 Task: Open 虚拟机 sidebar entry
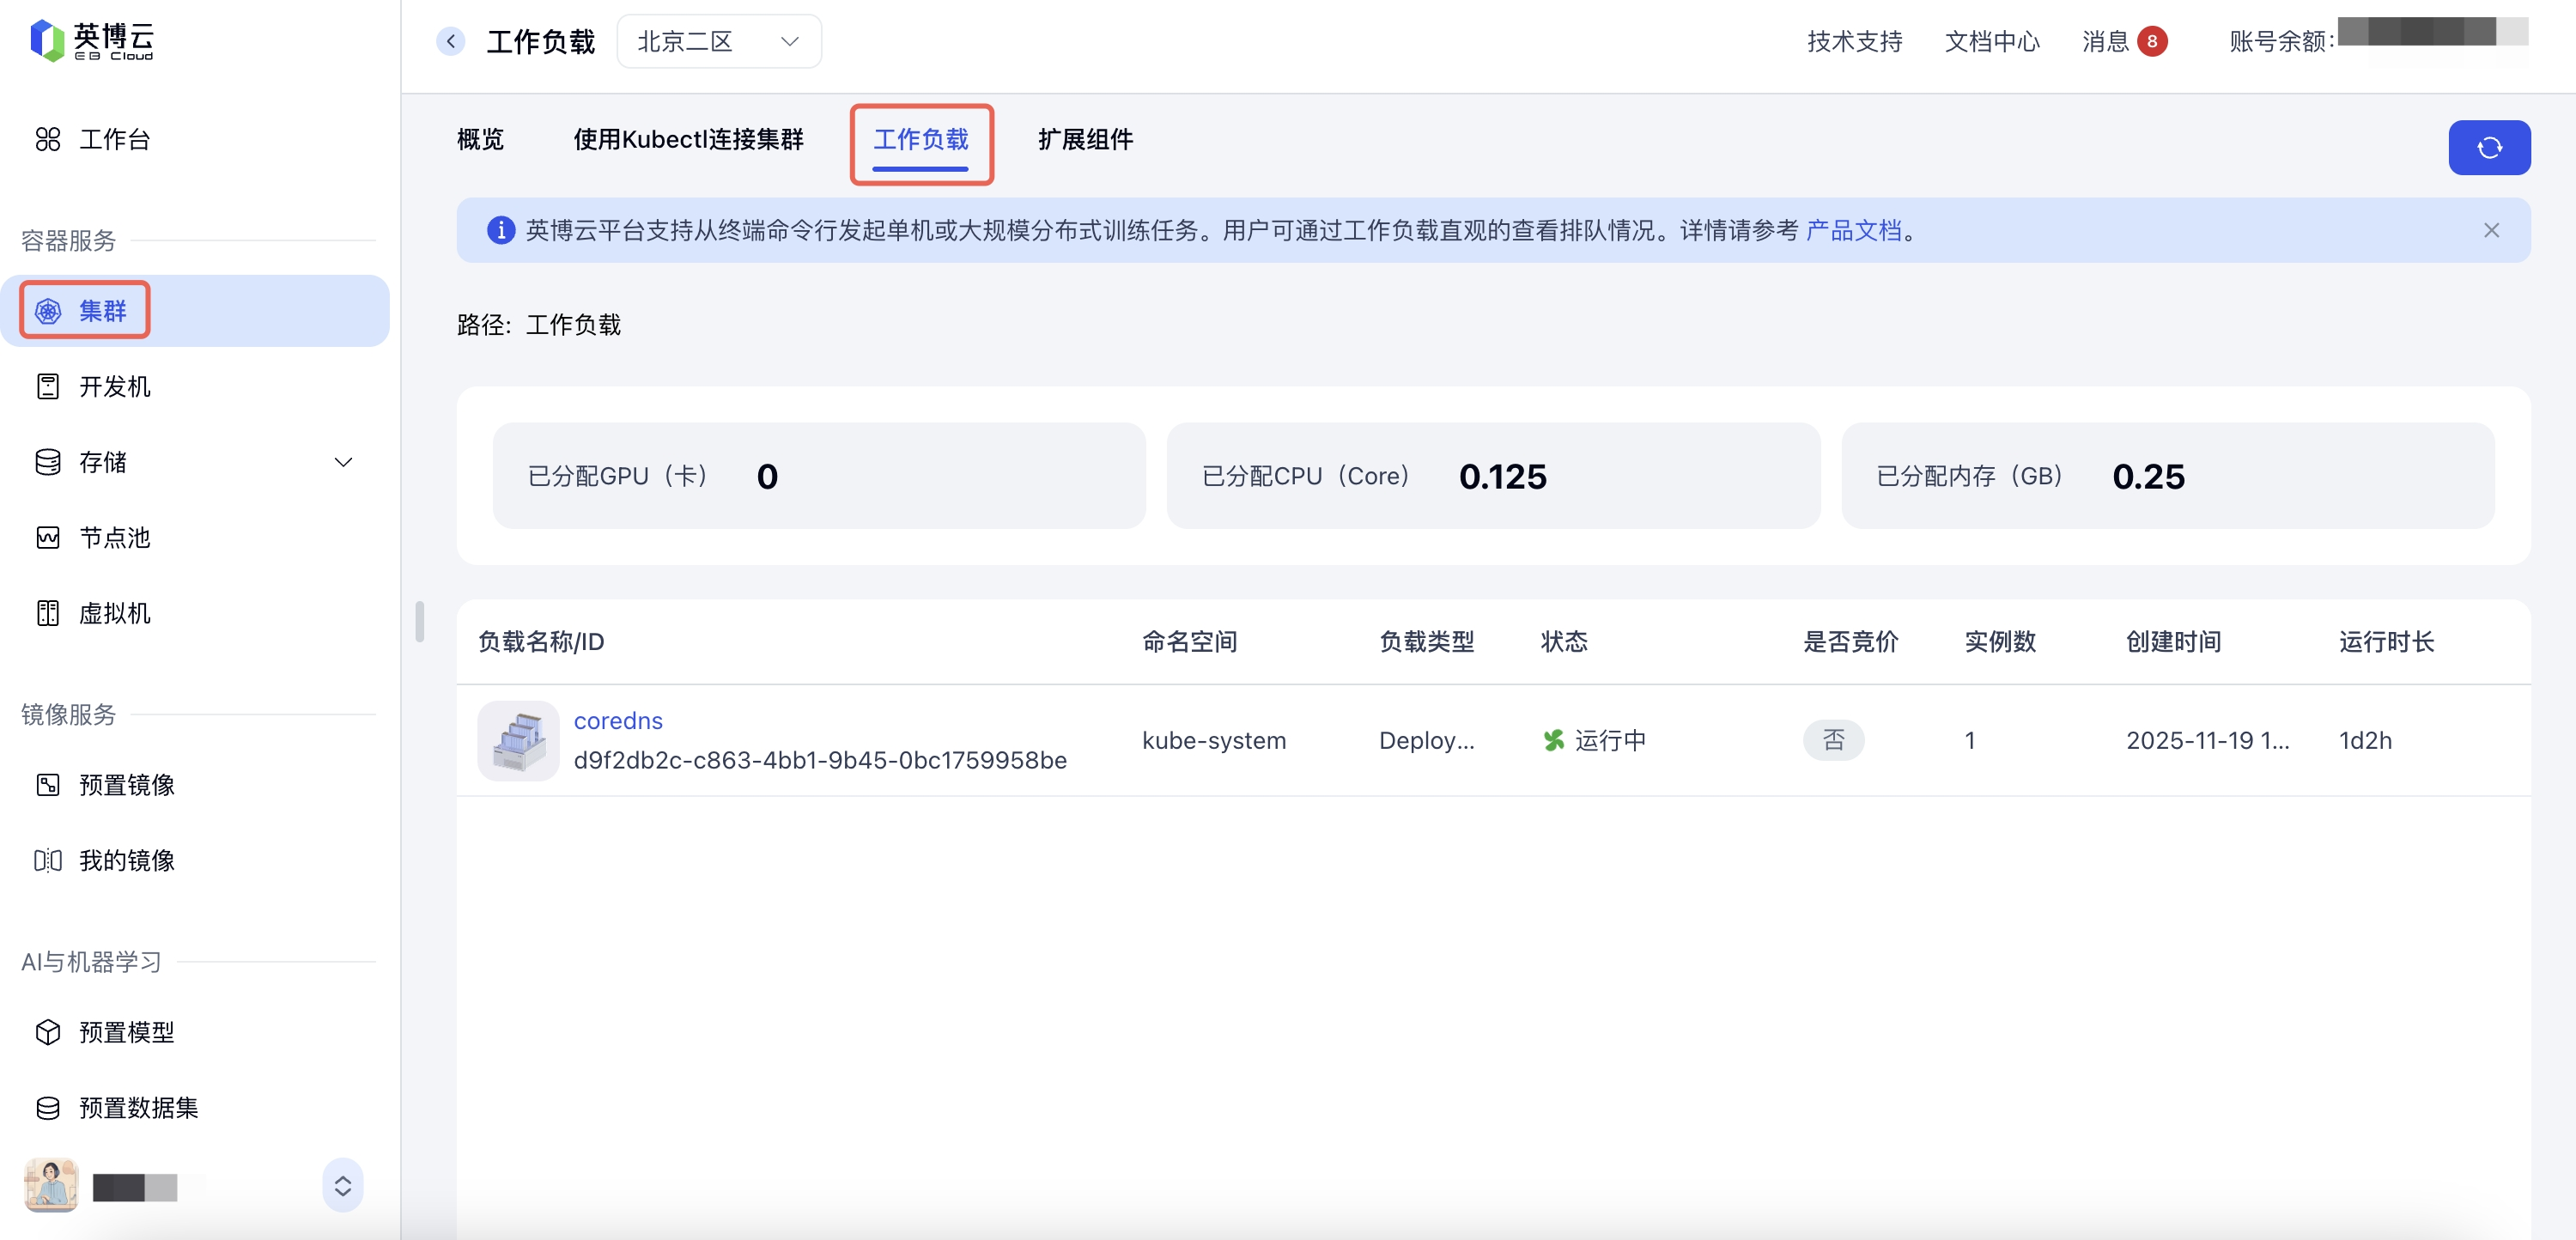pyautogui.click(x=114, y=613)
